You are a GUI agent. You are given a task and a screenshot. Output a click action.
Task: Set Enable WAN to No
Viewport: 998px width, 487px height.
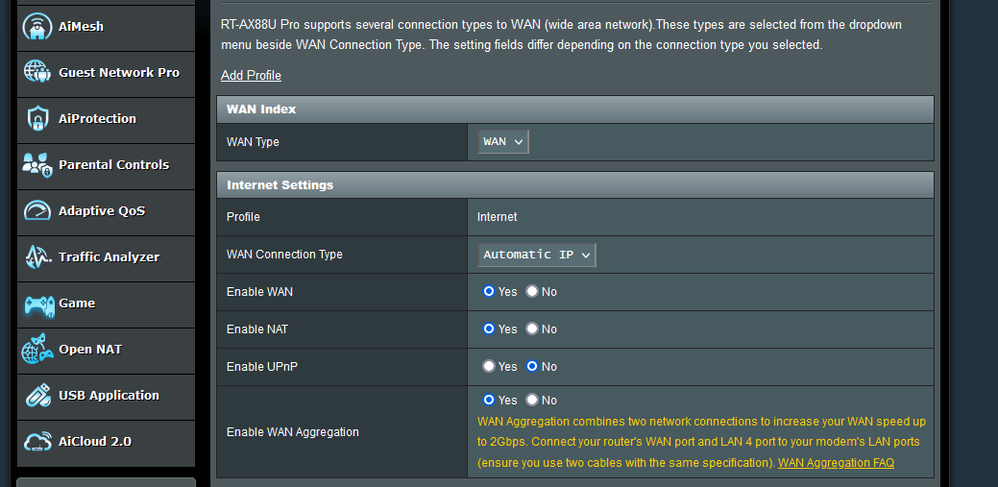coord(532,292)
